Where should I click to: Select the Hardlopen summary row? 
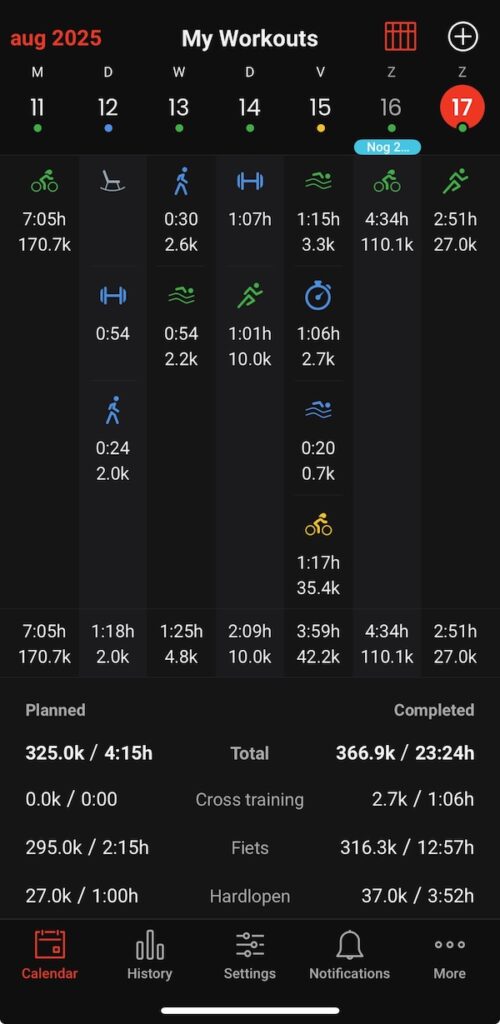tap(250, 895)
